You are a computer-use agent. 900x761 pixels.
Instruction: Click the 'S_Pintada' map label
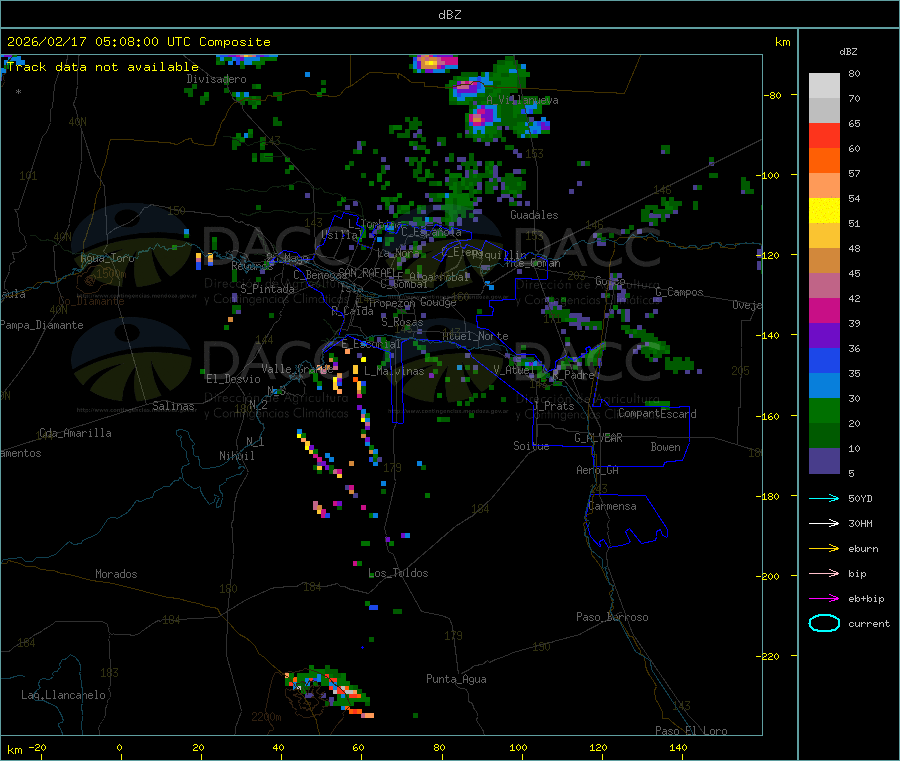pos(267,289)
